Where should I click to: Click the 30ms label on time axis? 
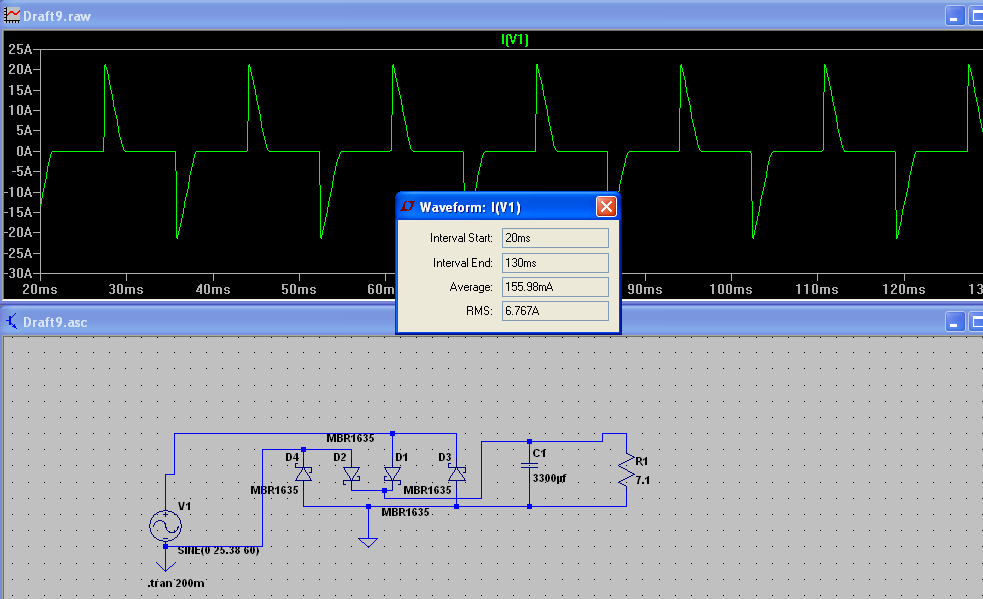pyautogui.click(x=126, y=290)
